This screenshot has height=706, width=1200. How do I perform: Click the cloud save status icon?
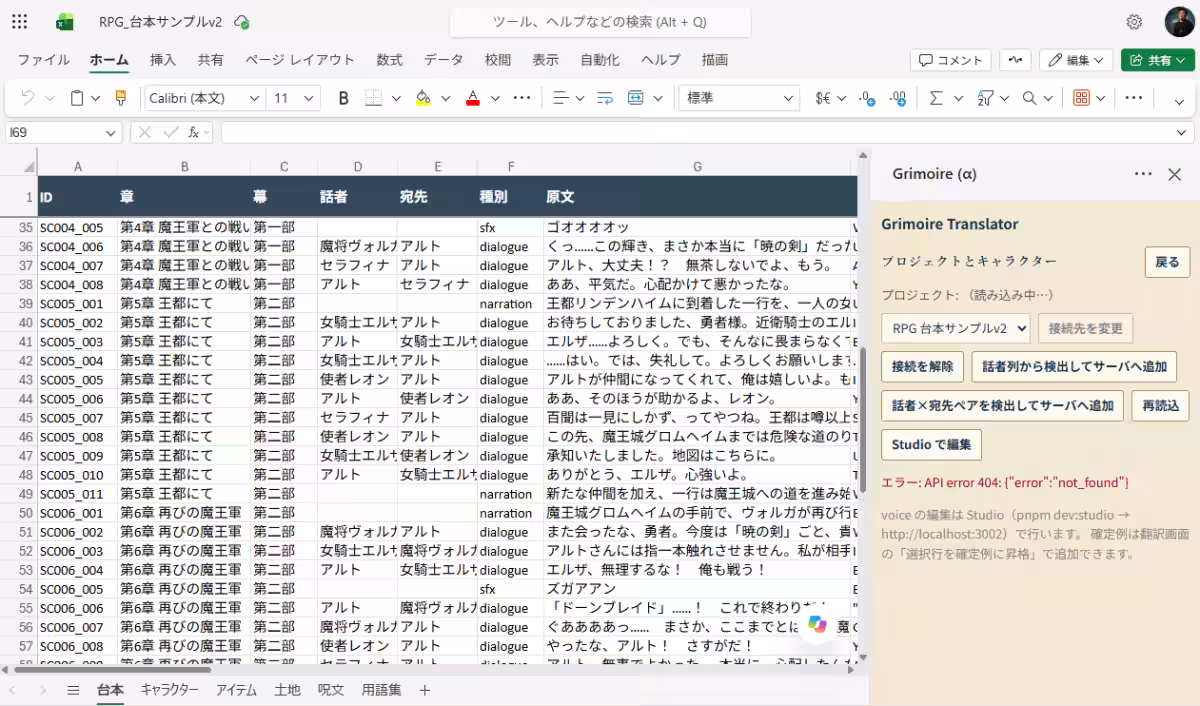[x=242, y=22]
